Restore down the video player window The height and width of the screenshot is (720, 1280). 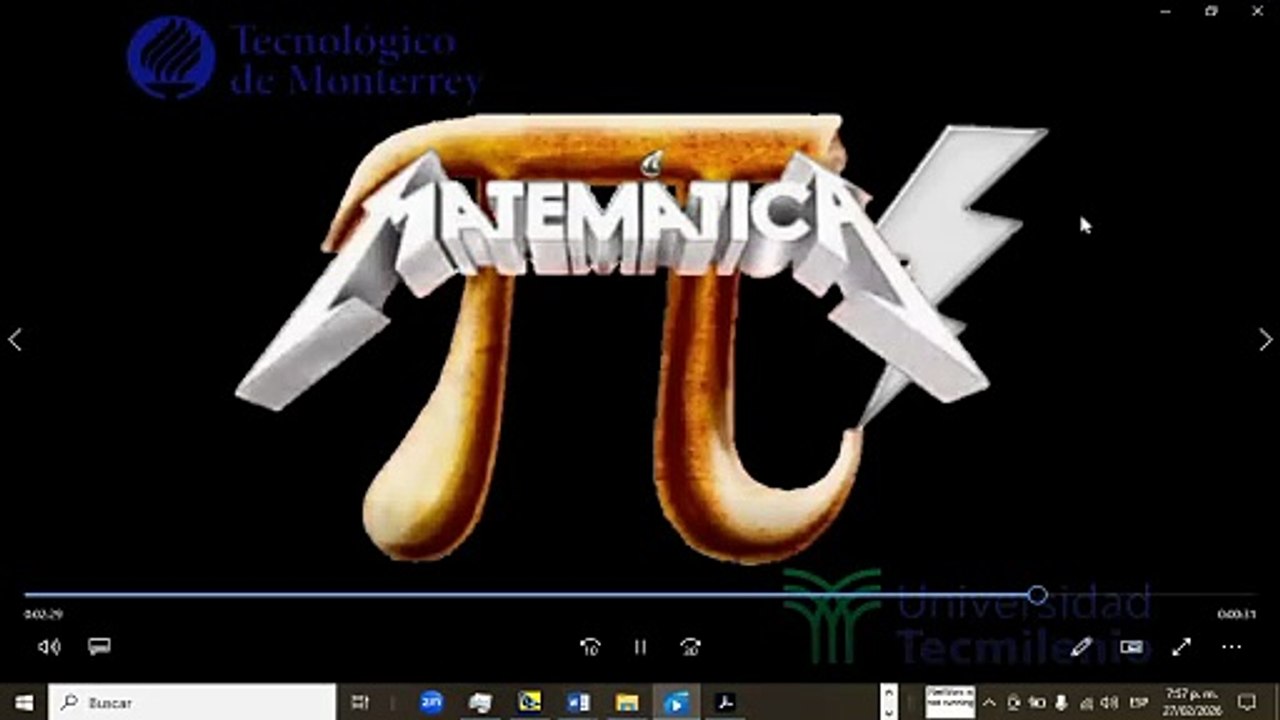pyautogui.click(x=1212, y=11)
